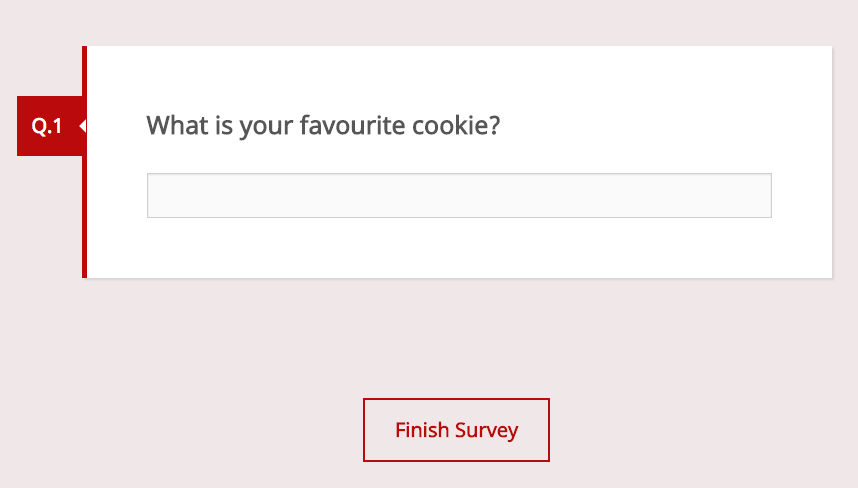Select the Q.1 number label
The height and width of the screenshot is (488, 858).
tap(47, 126)
